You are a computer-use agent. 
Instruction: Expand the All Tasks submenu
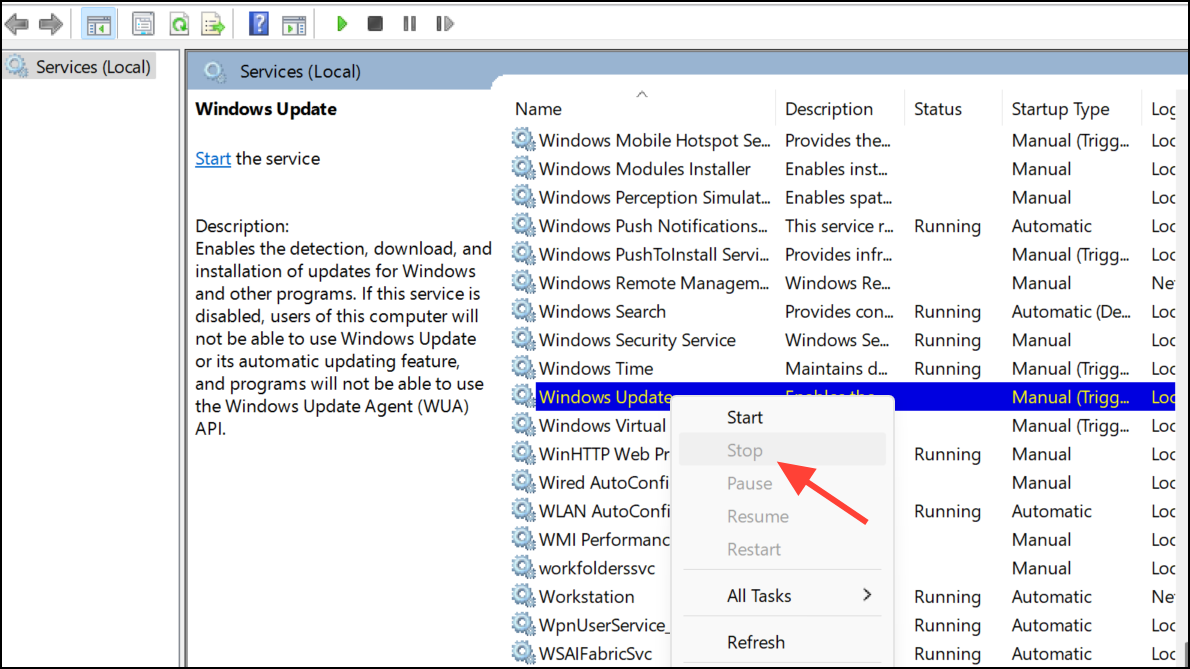[x=782, y=596]
